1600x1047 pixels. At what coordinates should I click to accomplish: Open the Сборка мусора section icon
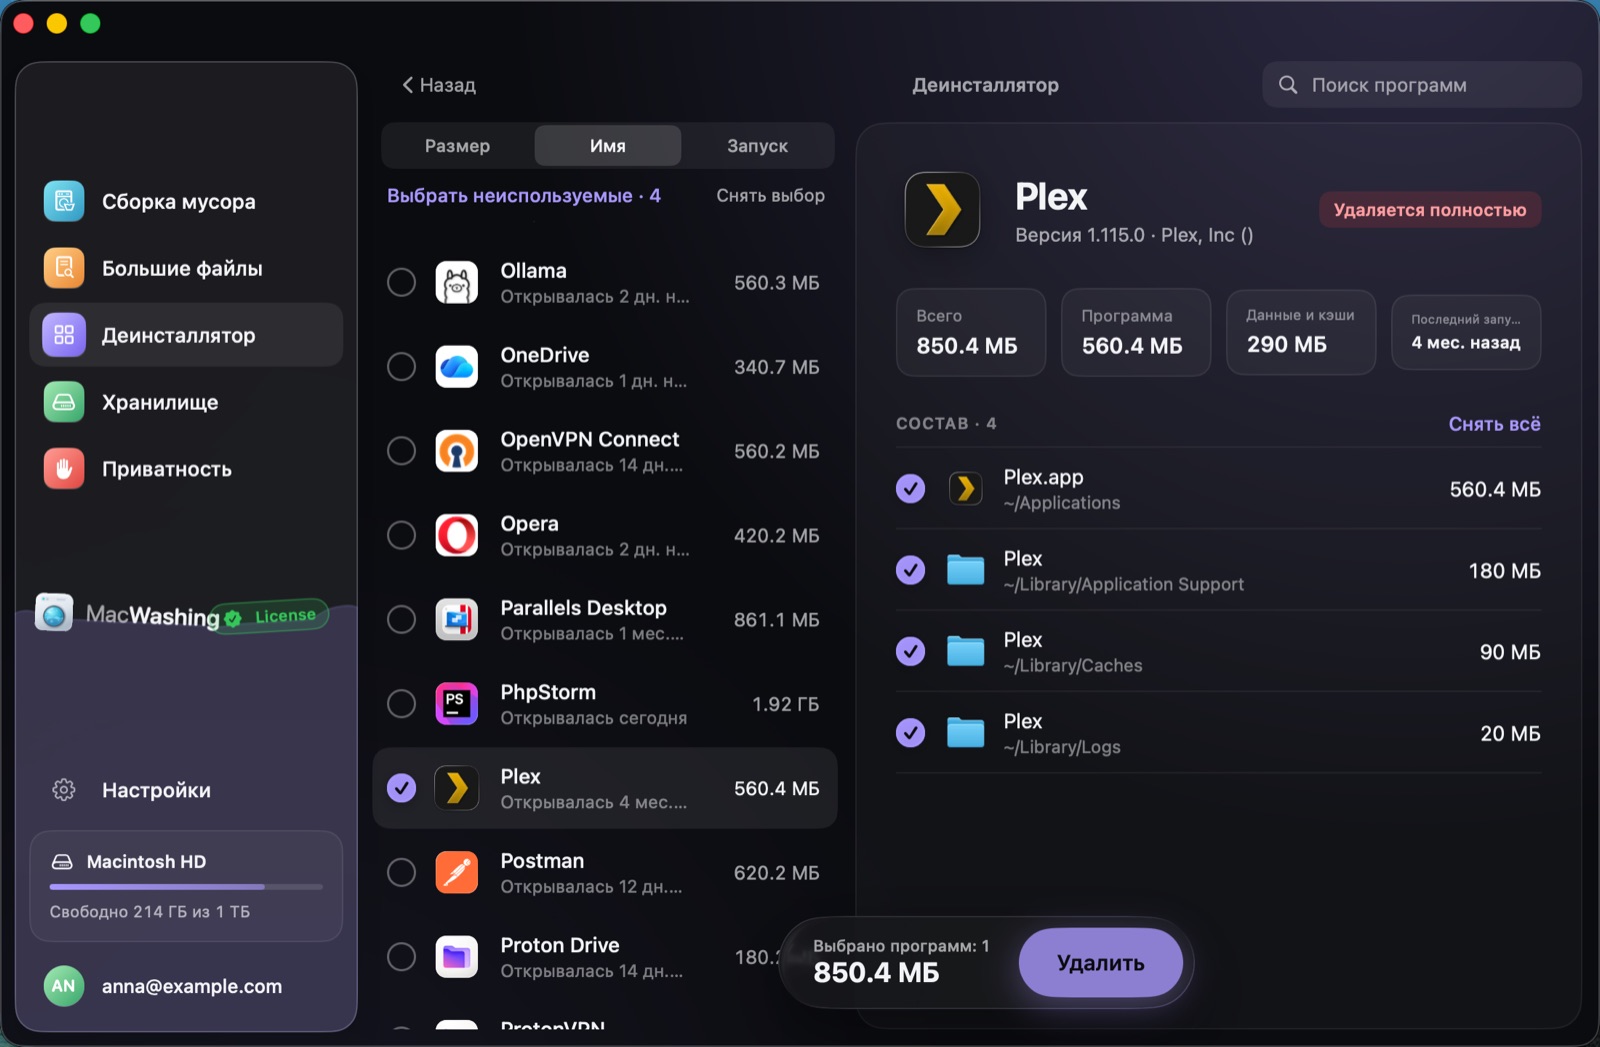[x=64, y=201]
